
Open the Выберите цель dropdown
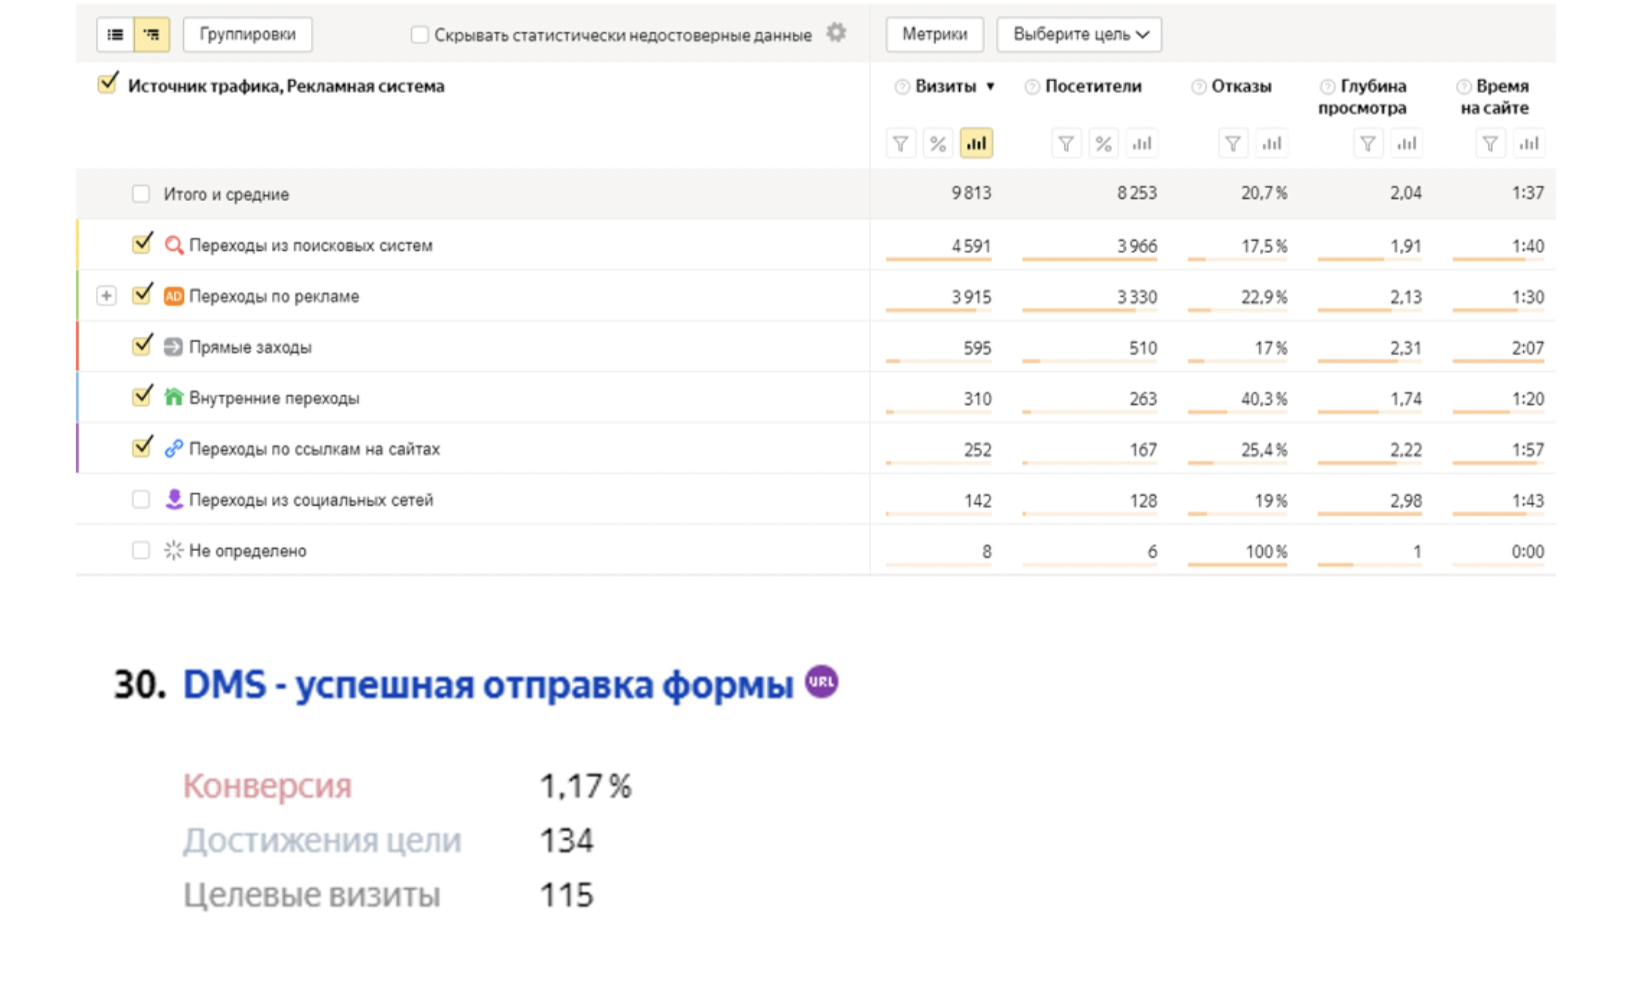pos(1079,34)
